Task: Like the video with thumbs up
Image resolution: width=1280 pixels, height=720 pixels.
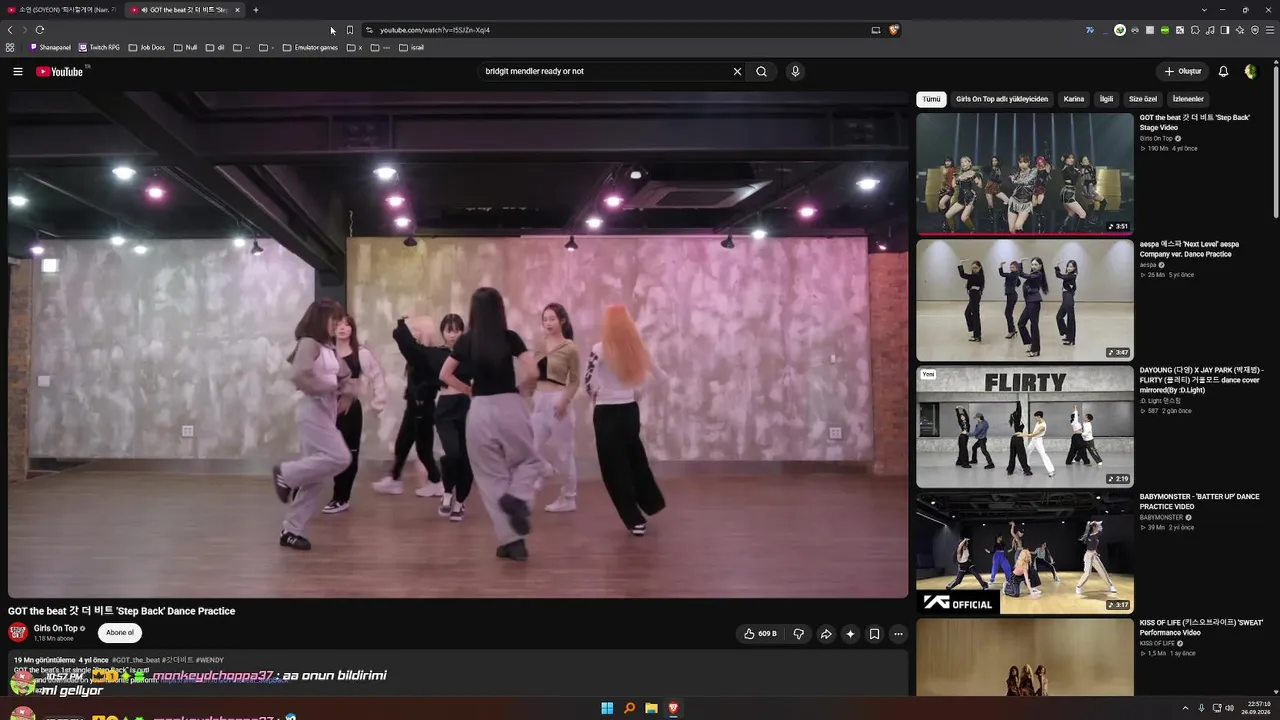Action: tap(759, 633)
